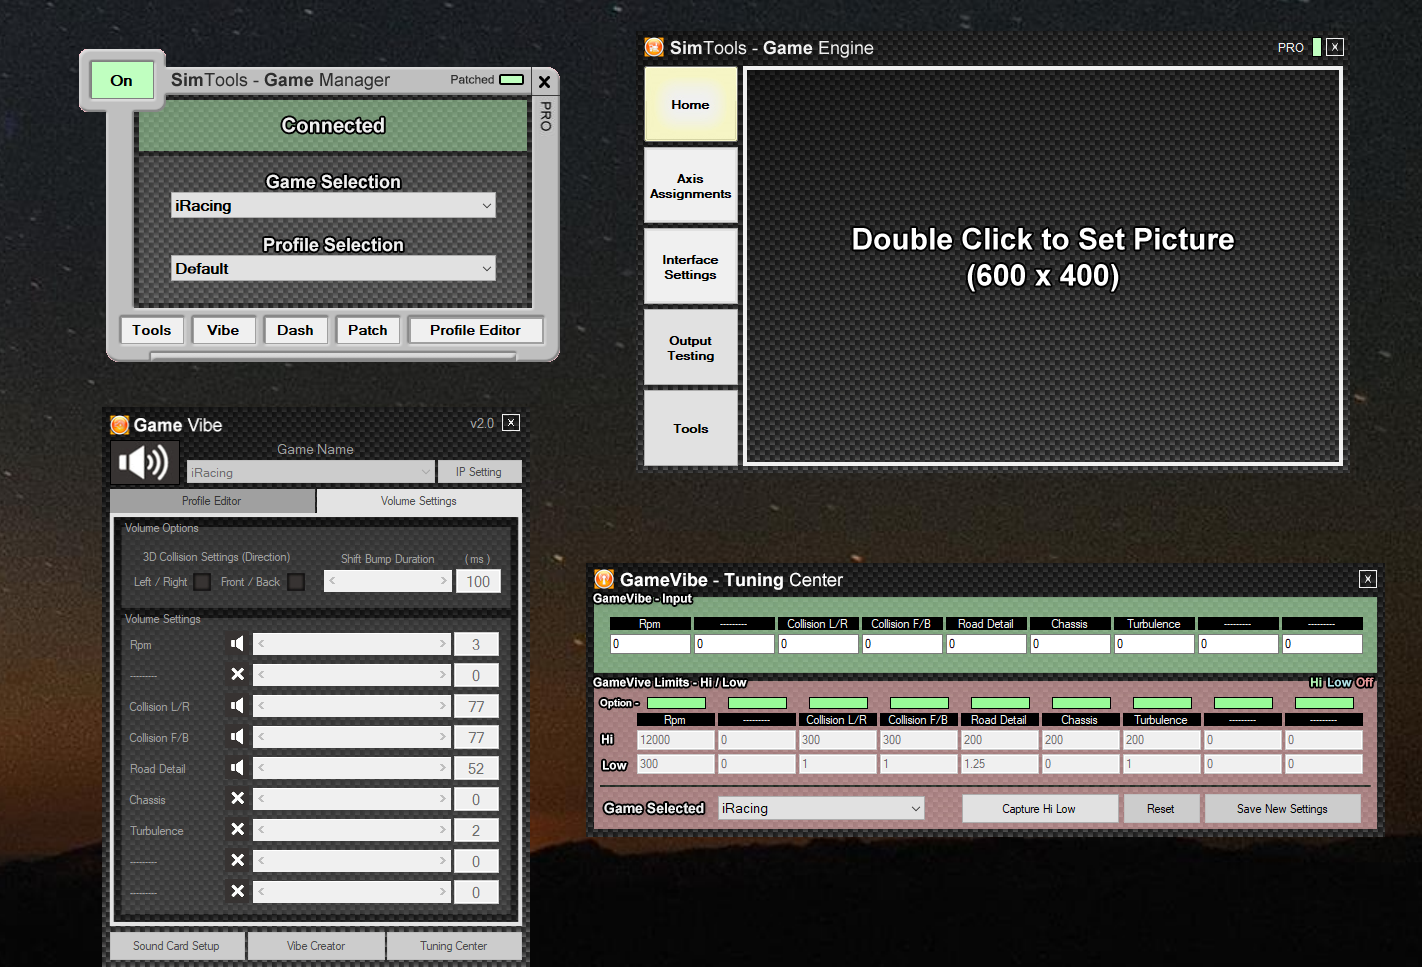
Task: Click the Collision L/R volume value 77
Action: [476, 707]
